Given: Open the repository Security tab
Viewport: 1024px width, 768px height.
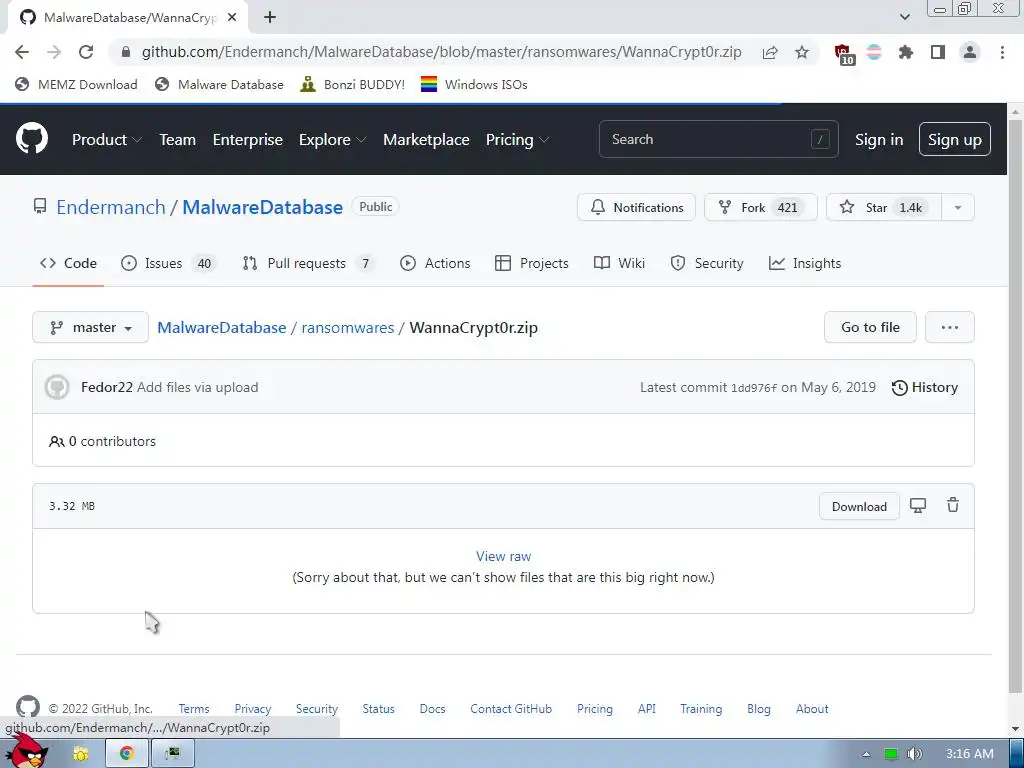Looking at the screenshot, I should click(707, 263).
